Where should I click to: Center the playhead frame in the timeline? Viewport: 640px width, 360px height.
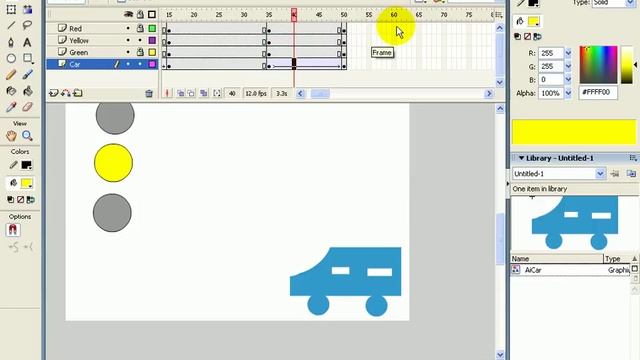[x=167, y=93]
